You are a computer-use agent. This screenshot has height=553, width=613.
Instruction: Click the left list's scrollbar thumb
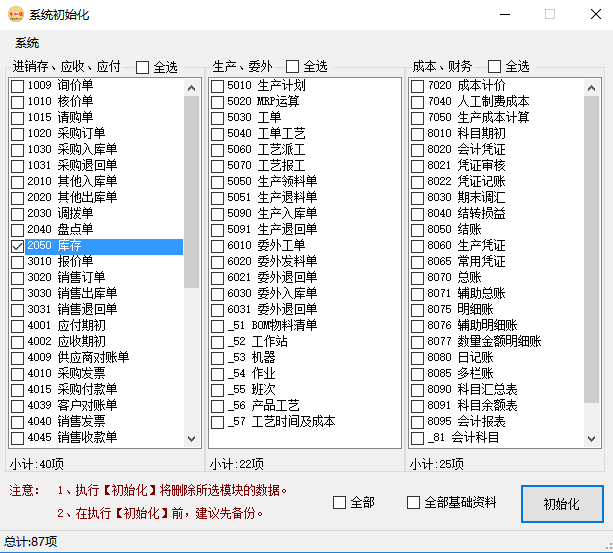[x=191, y=192]
